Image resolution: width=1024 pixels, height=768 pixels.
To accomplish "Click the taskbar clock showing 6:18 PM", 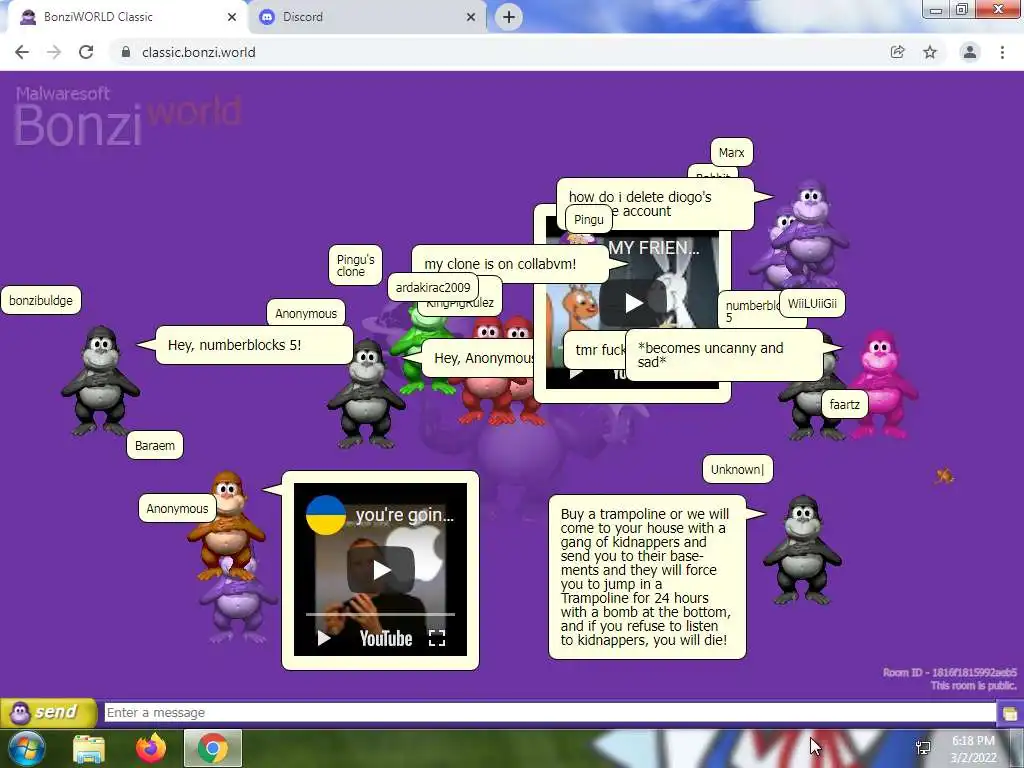I will coord(974,749).
